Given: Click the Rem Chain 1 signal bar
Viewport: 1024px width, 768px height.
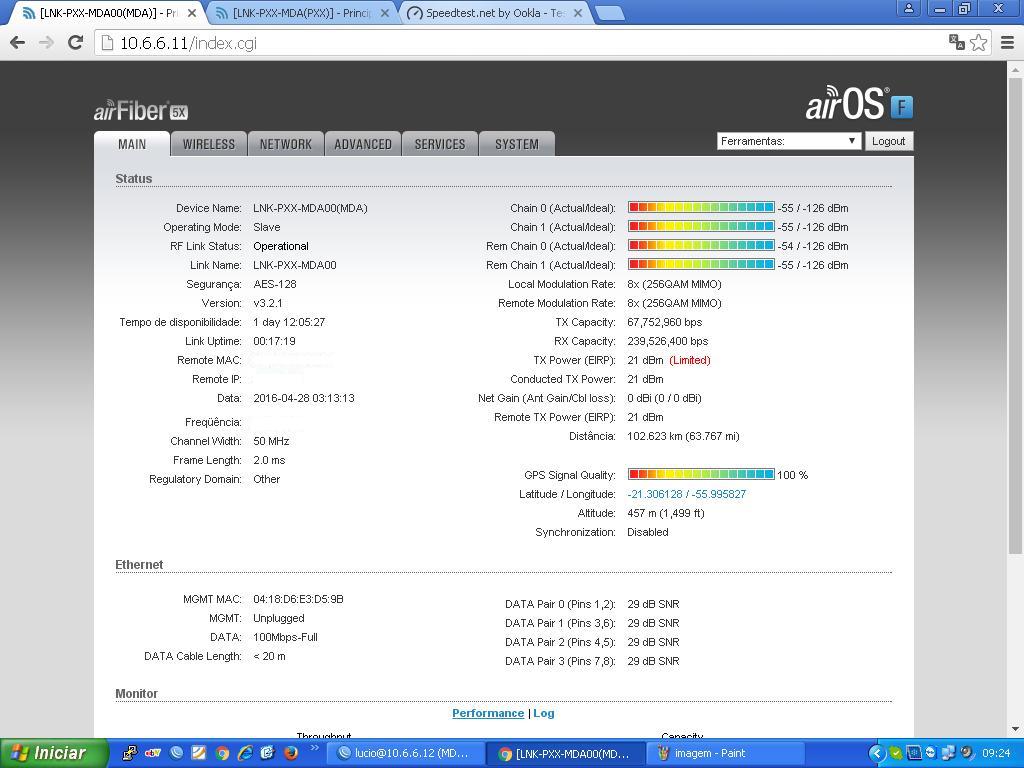Looking at the screenshot, I should [701, 264].
